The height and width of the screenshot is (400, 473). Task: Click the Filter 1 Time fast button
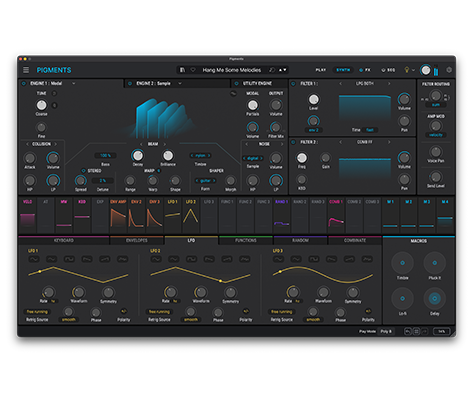pyautogui.click(x=370, y=130)
